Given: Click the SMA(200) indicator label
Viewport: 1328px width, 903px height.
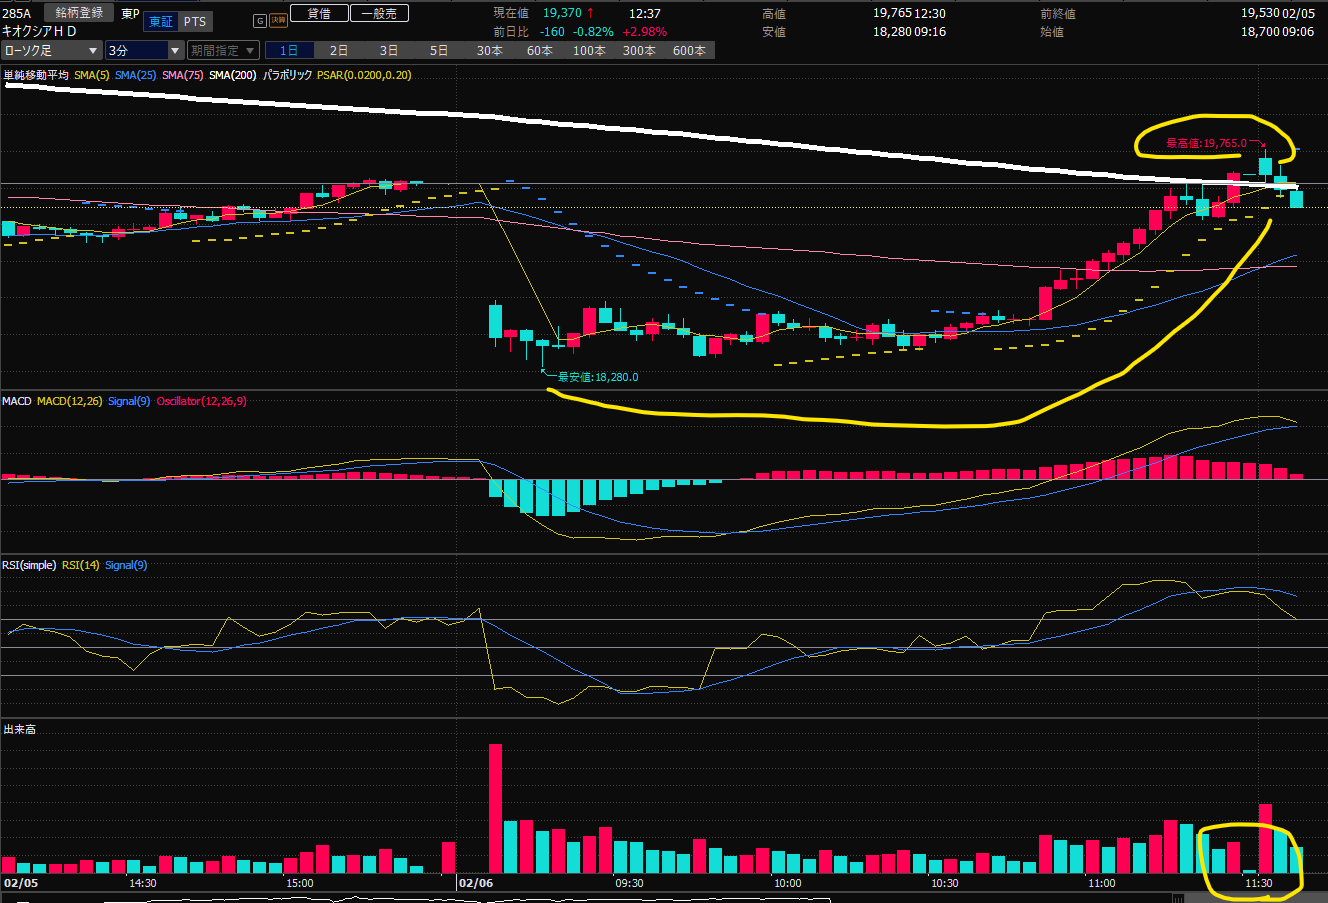Looking at the screenshot, I should (234, 75).
